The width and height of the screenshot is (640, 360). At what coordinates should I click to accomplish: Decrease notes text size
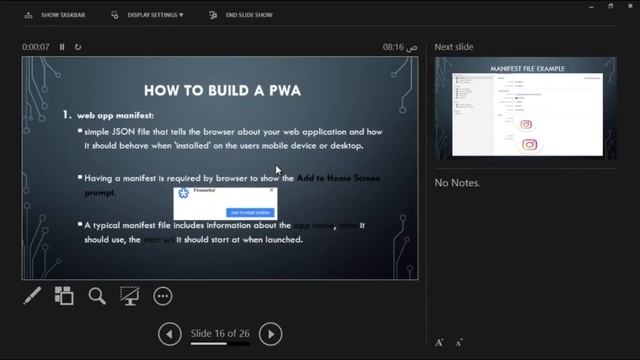459,343
